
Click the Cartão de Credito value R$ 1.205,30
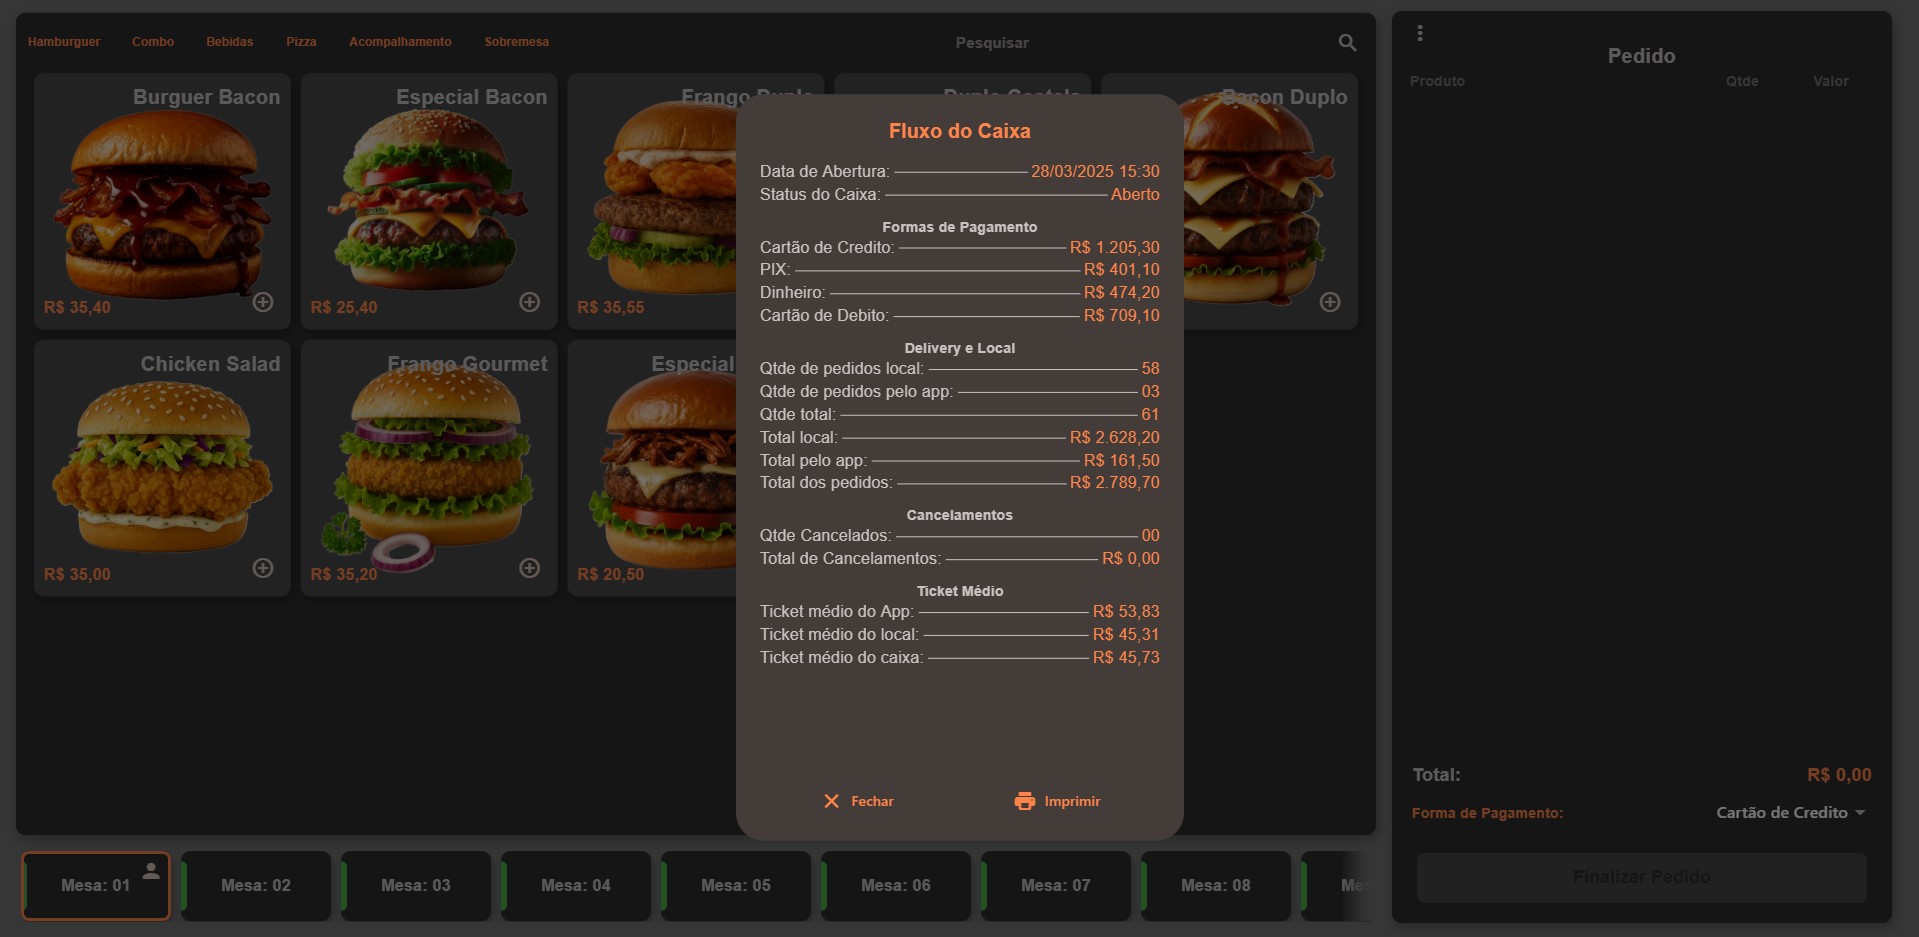tap(1115, 247)
